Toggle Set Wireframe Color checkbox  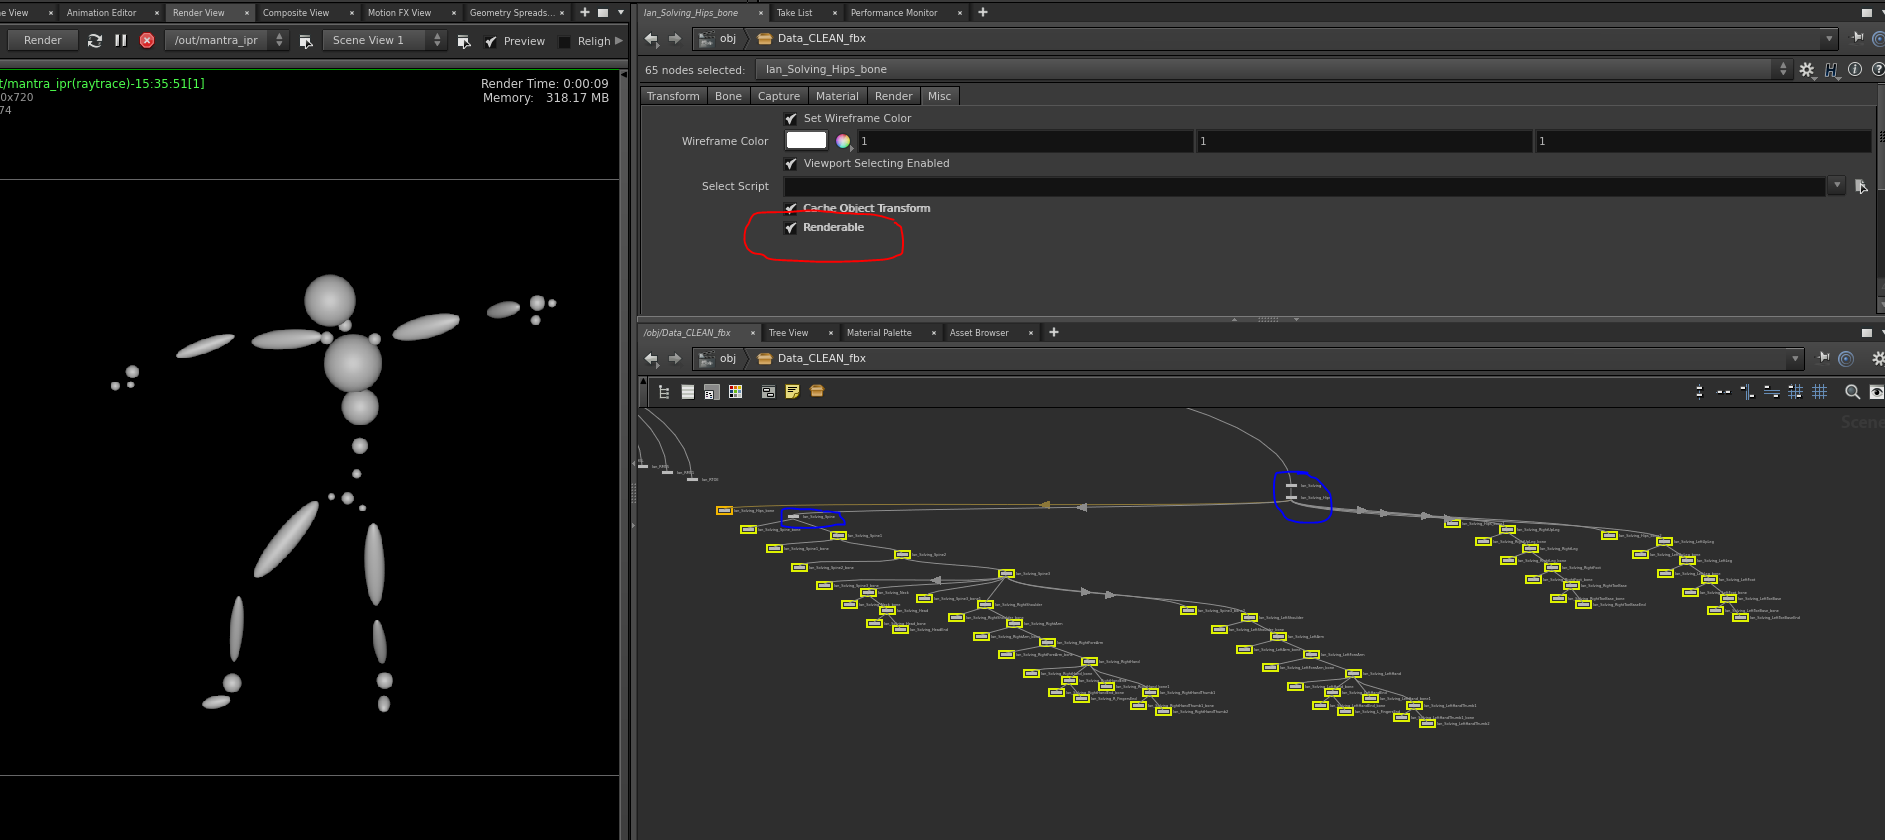coord(791,119)
